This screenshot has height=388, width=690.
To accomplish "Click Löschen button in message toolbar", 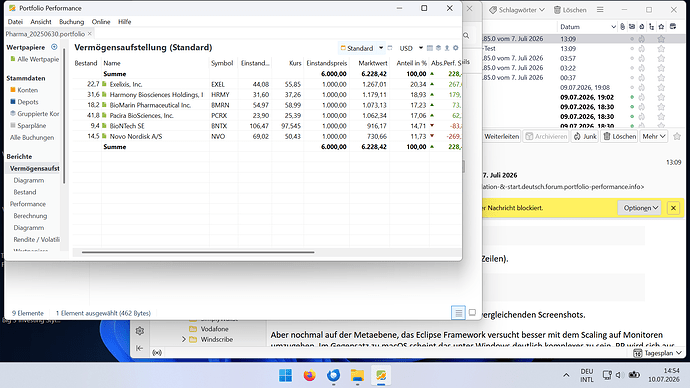I will point(620,136).
